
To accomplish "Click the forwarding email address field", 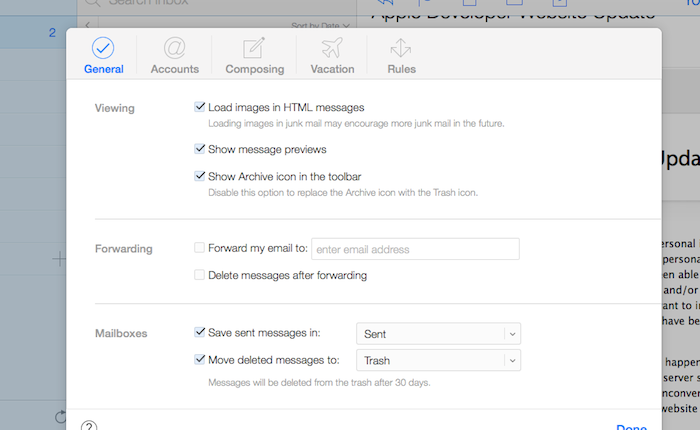I will 415,249.
